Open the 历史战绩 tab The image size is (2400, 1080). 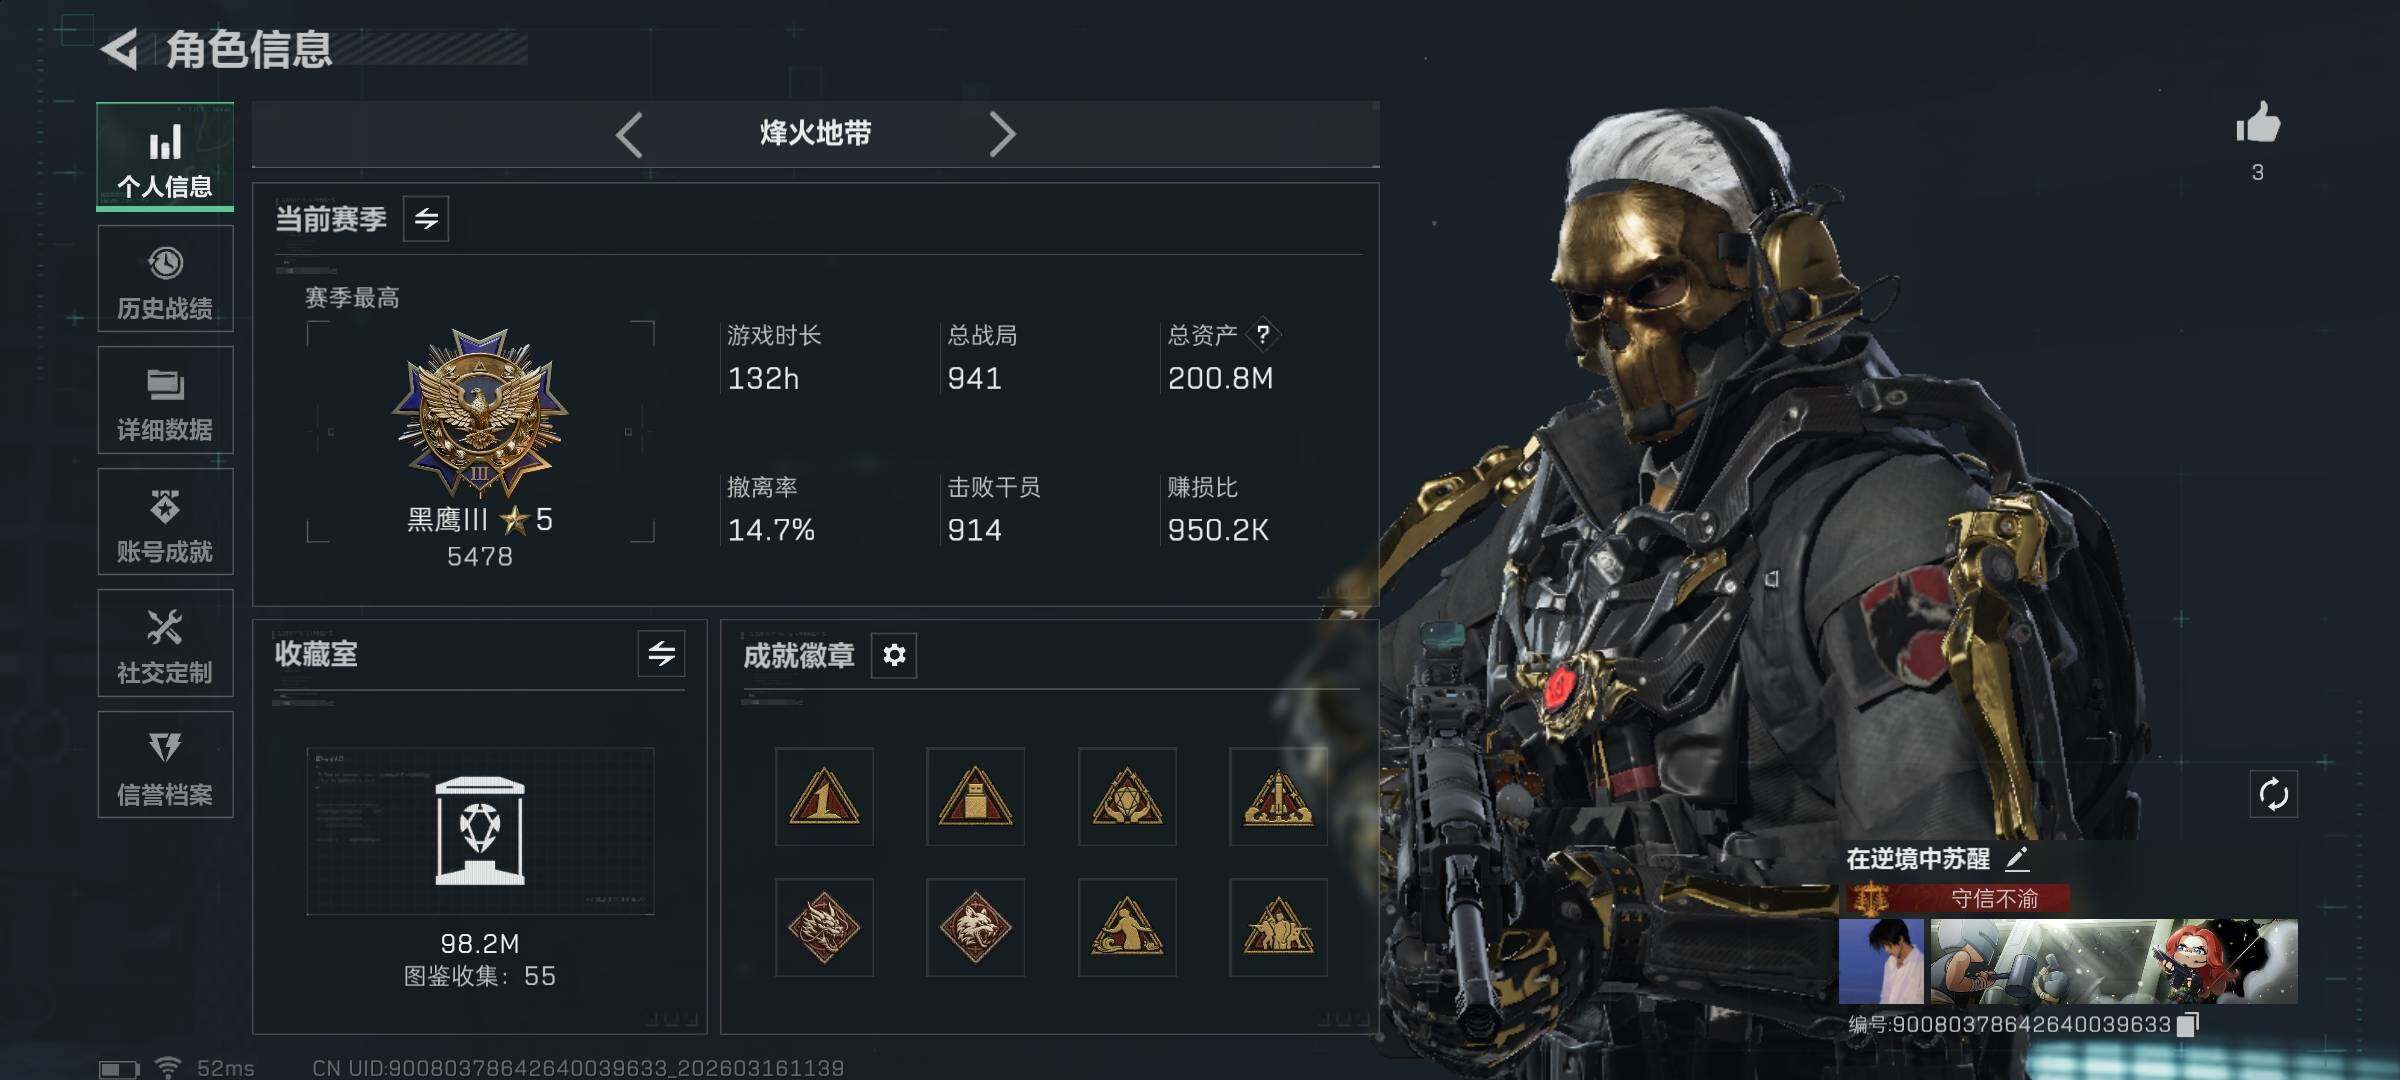pyautogui.click(x=165, y=279)
